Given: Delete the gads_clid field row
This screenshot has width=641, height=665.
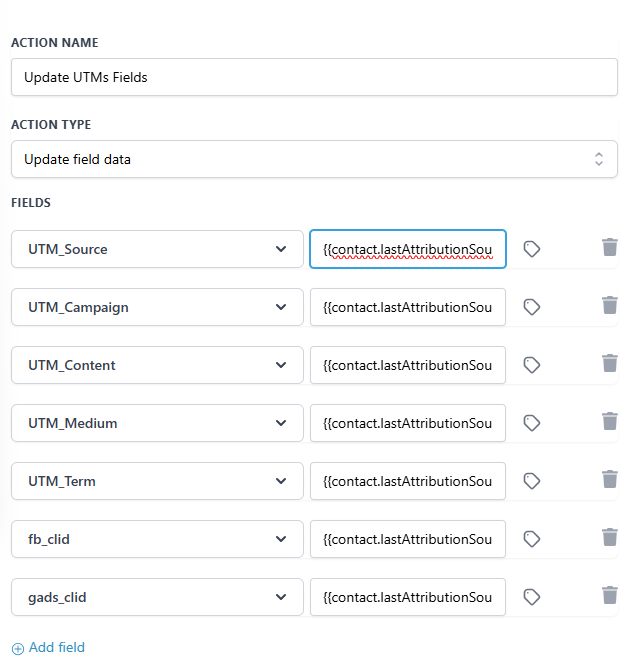Looking at the screenshot, I should [609, 595].
